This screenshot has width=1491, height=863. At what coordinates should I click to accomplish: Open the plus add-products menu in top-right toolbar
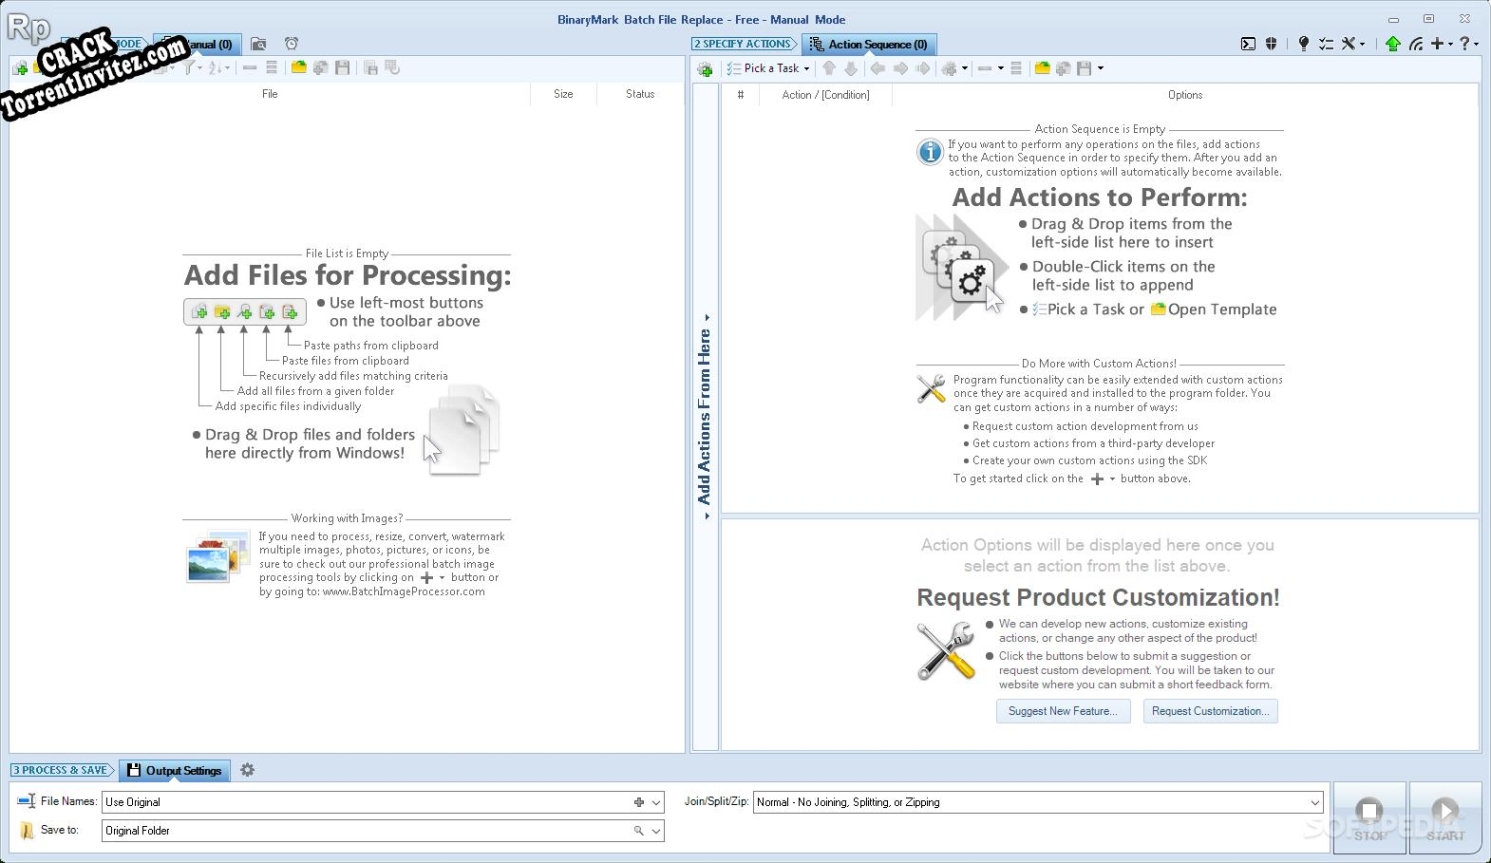click(x=1441, y=44)
